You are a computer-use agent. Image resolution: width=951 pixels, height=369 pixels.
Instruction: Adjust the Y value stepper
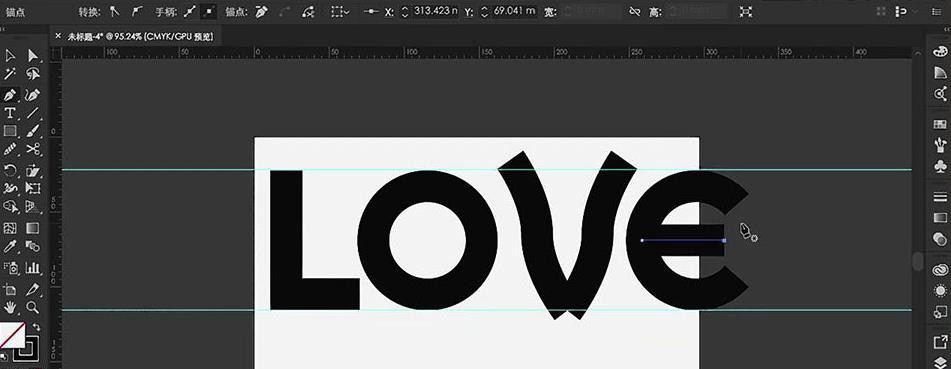[x=484, y=12]
